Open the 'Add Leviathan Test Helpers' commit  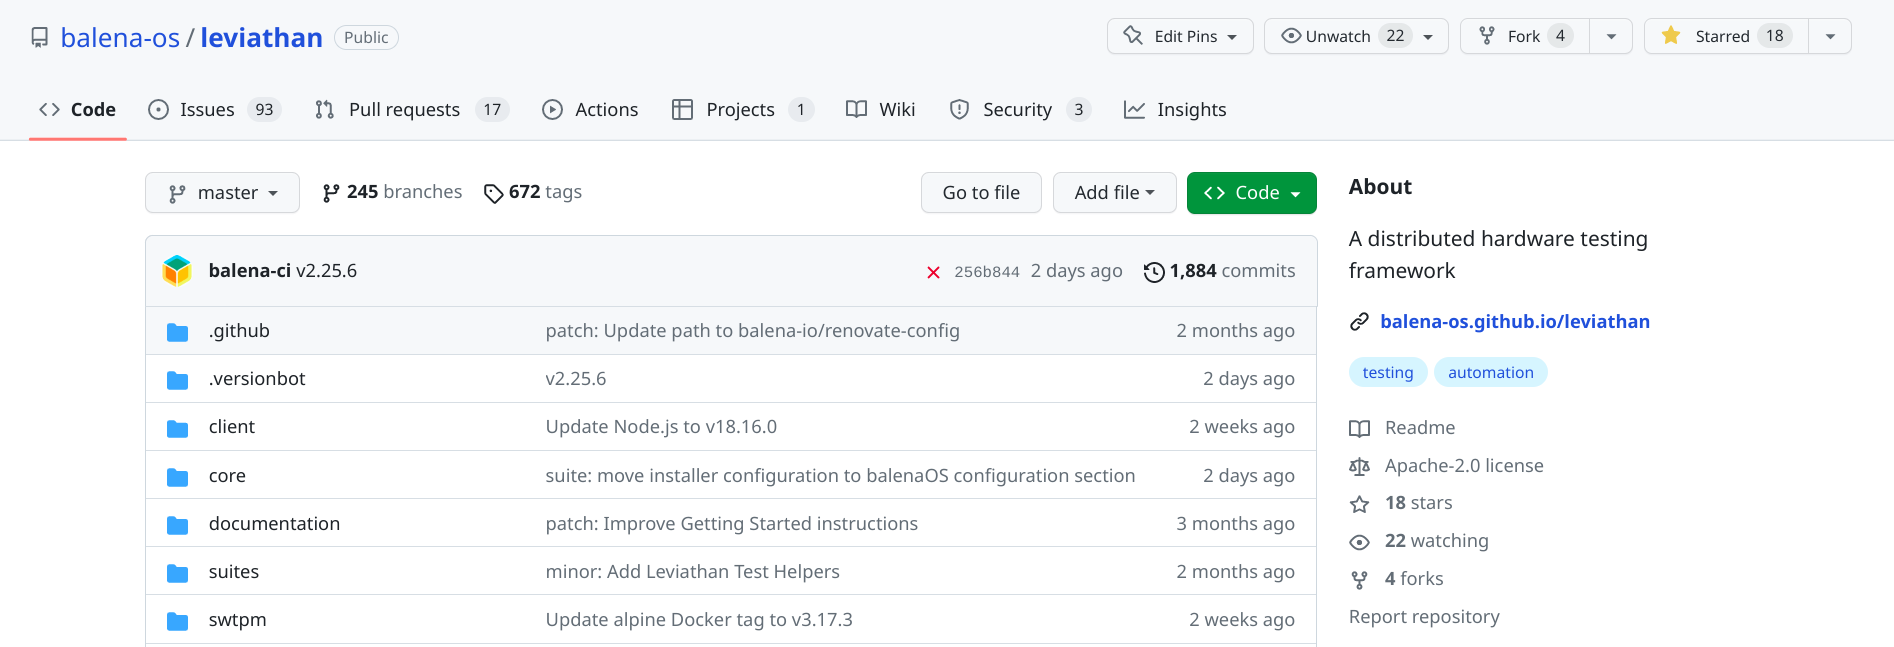tap(692, 572)
